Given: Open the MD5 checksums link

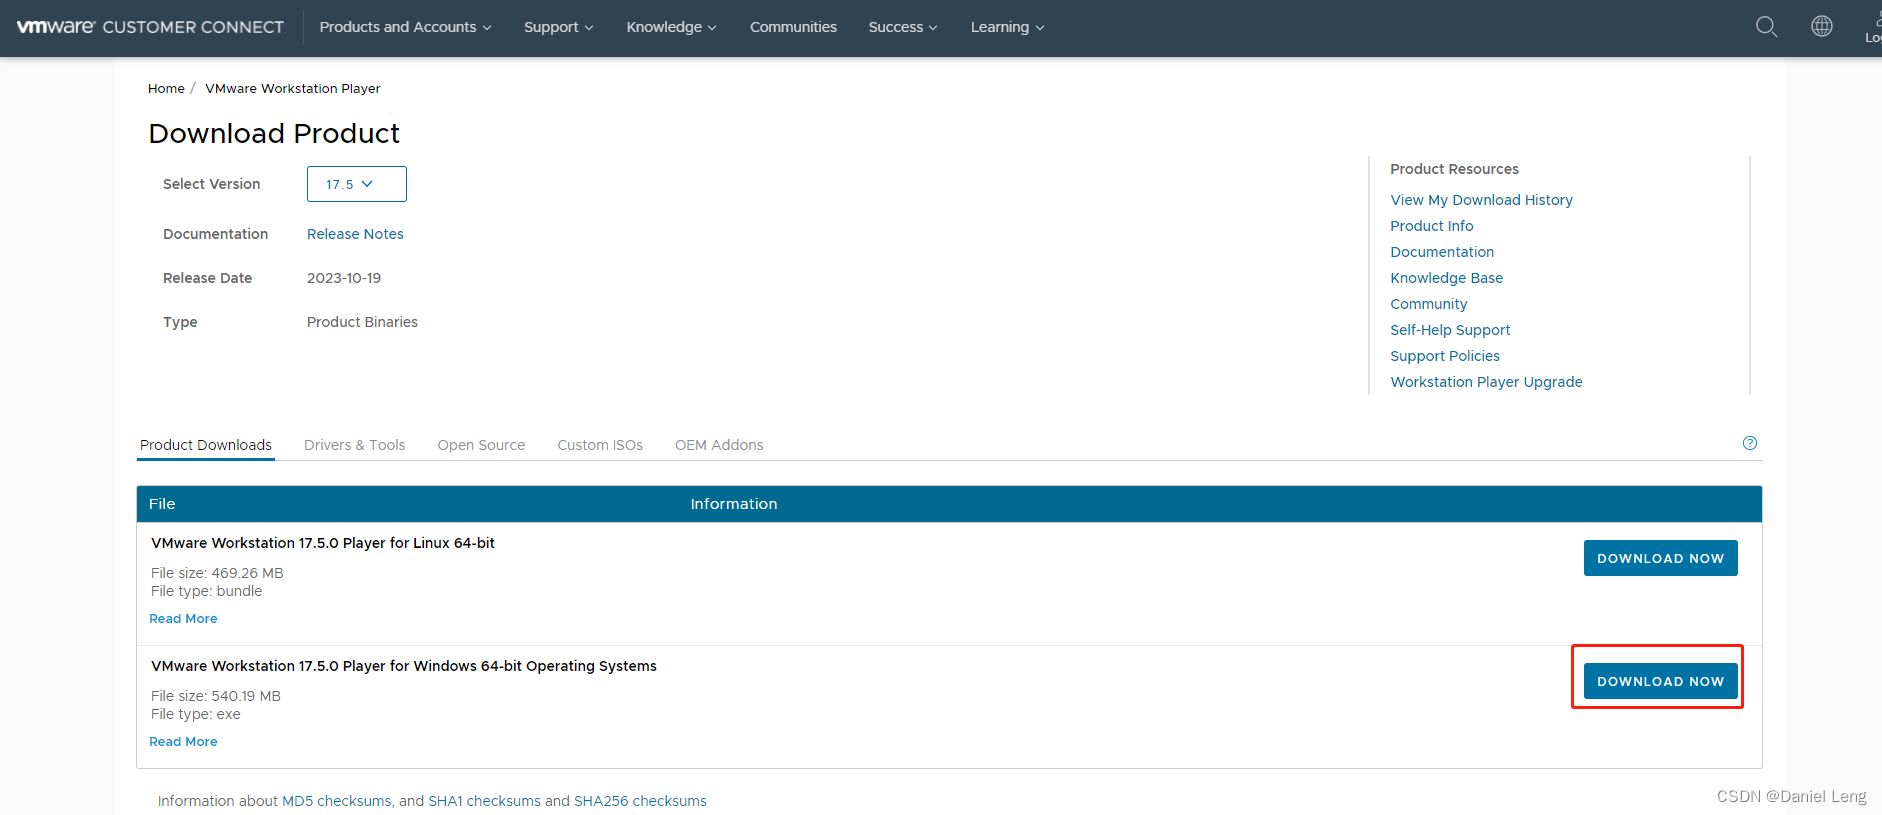Looking at the screenshot, I should click(337, 801).
